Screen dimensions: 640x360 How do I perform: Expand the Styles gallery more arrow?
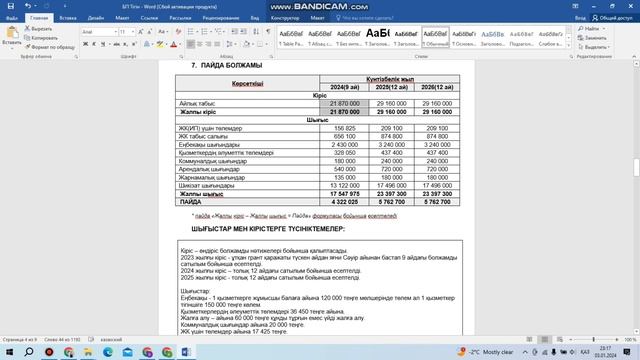[569, 45]
